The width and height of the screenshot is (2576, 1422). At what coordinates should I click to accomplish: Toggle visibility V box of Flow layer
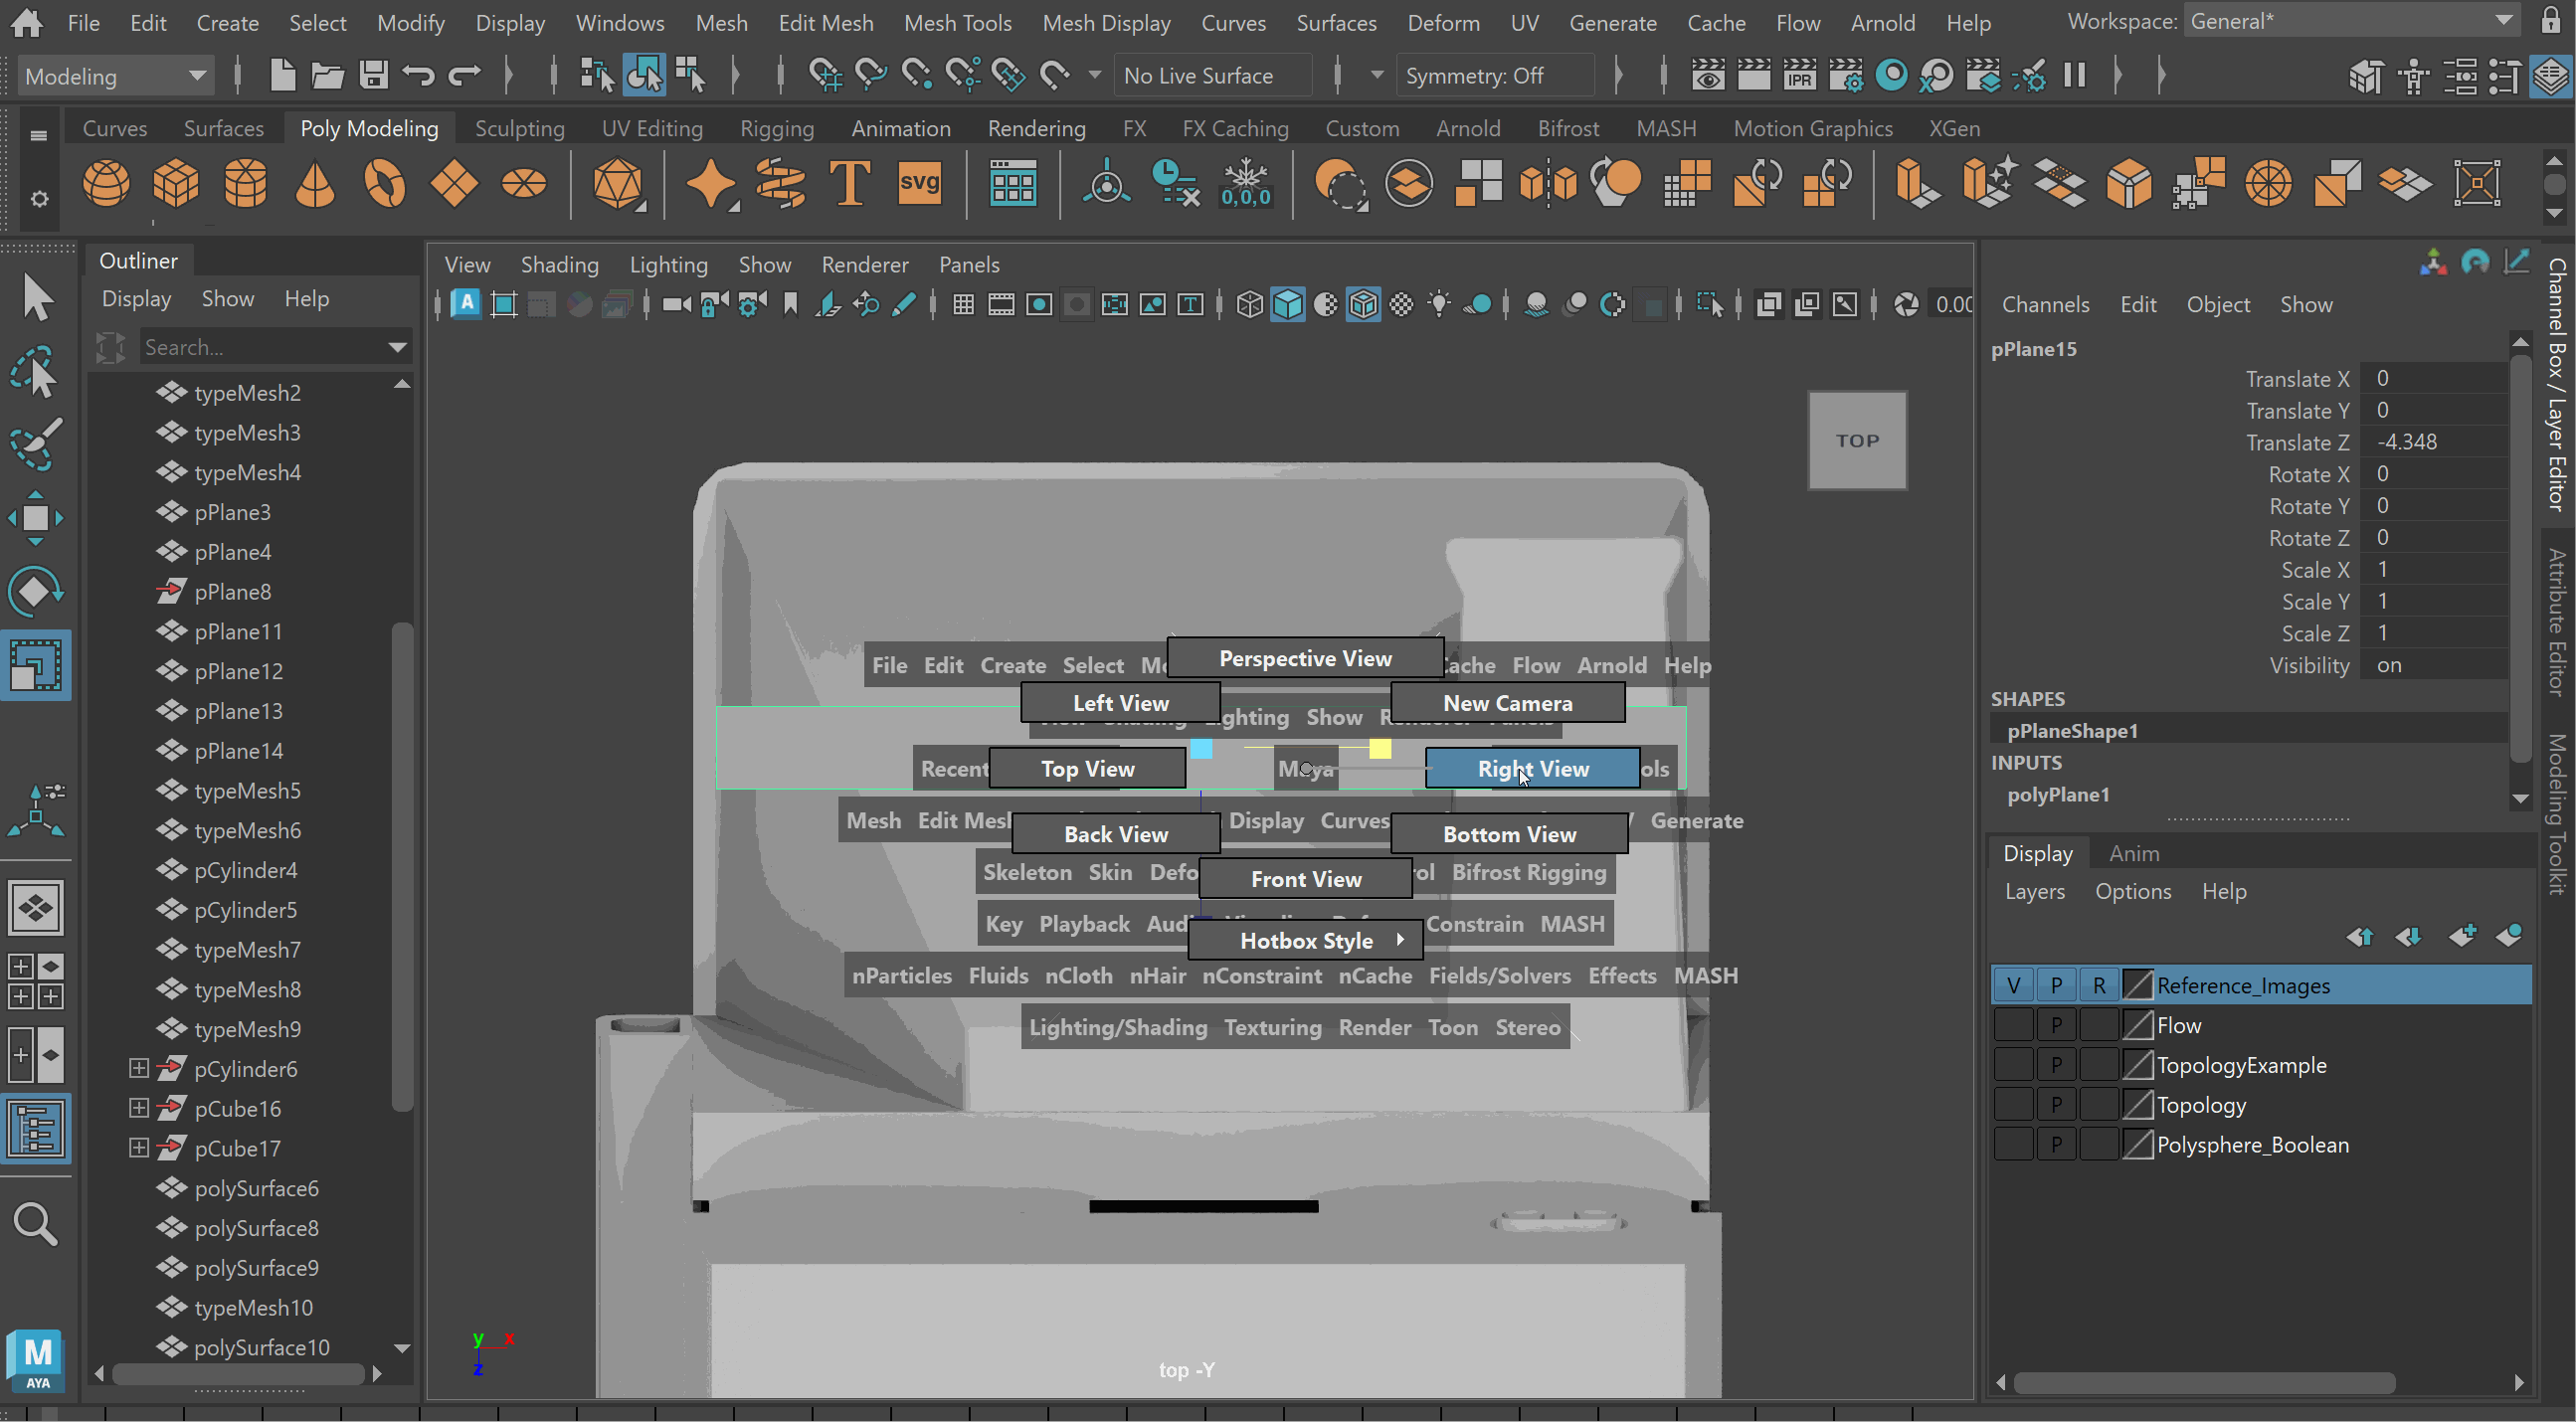point(2013,1025)
